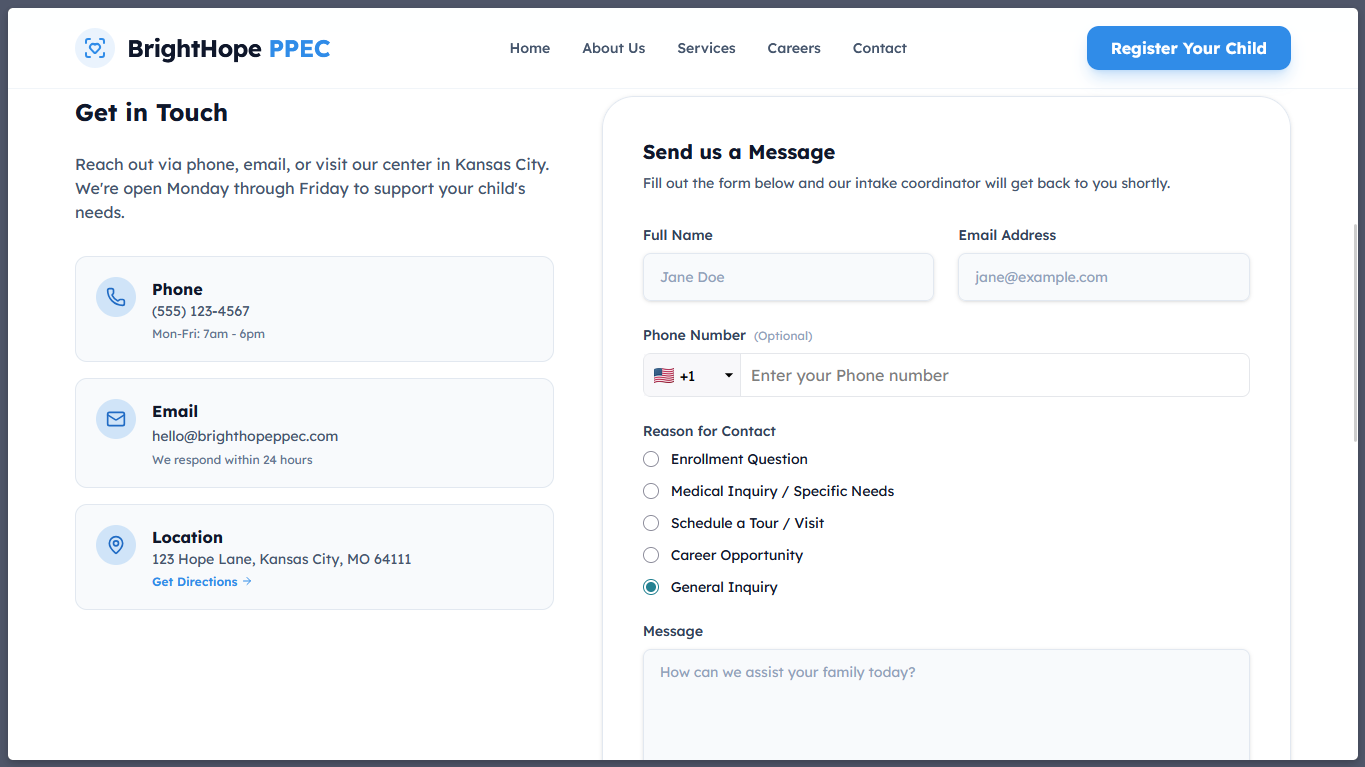Click the Get in Touch heading

[x=152, y=113]
